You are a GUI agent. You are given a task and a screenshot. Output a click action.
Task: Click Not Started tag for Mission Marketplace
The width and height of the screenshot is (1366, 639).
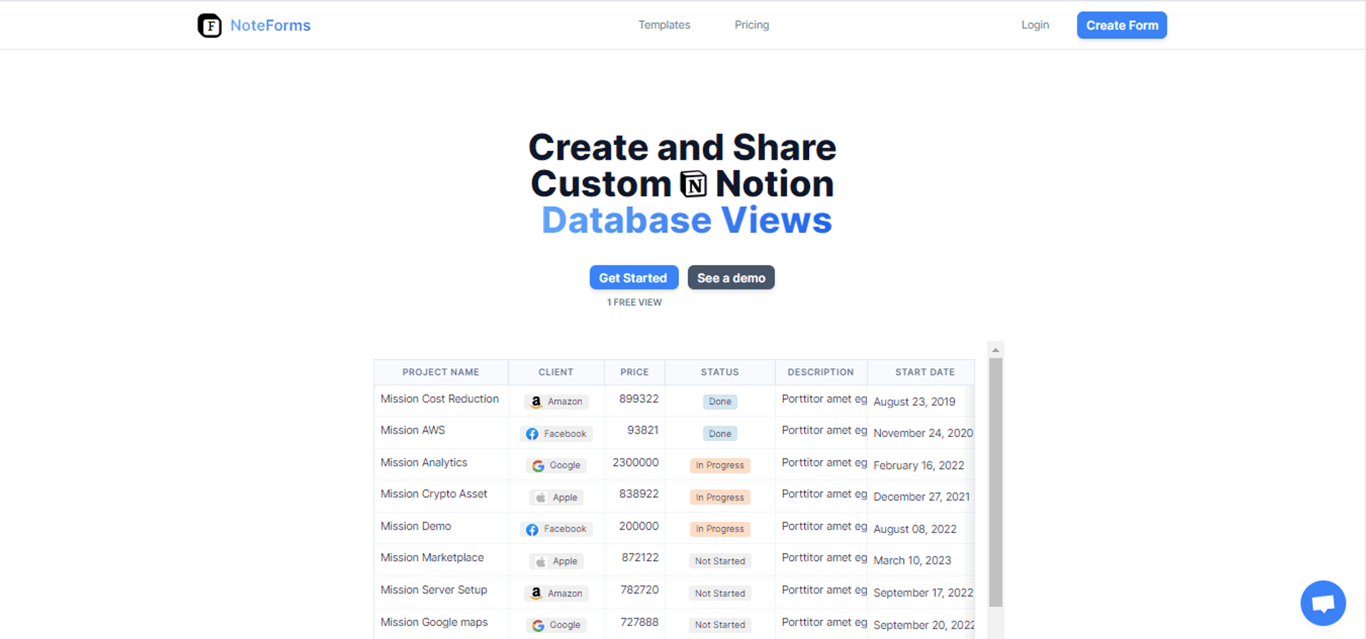coord(720,562)
